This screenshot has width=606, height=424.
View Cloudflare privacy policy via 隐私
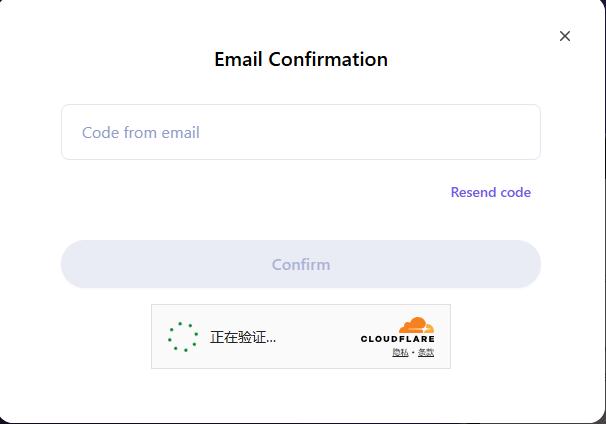pos(400,353)
